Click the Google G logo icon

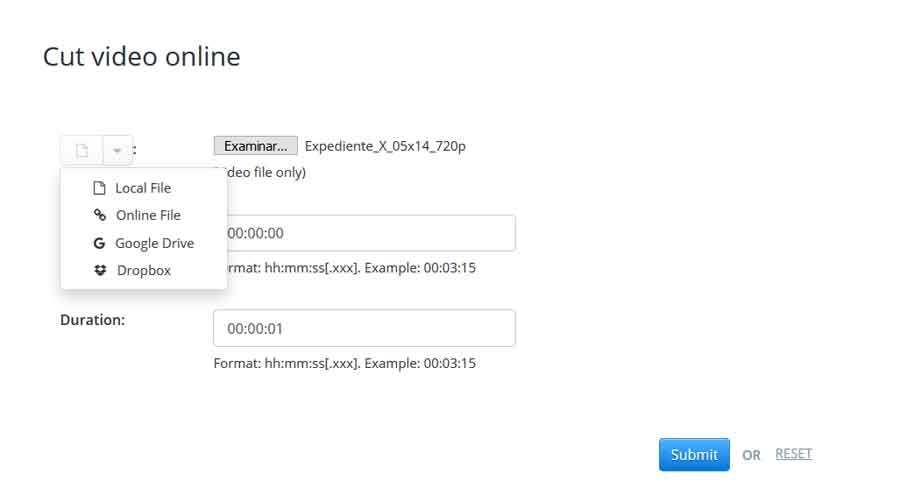pos(99,243)
